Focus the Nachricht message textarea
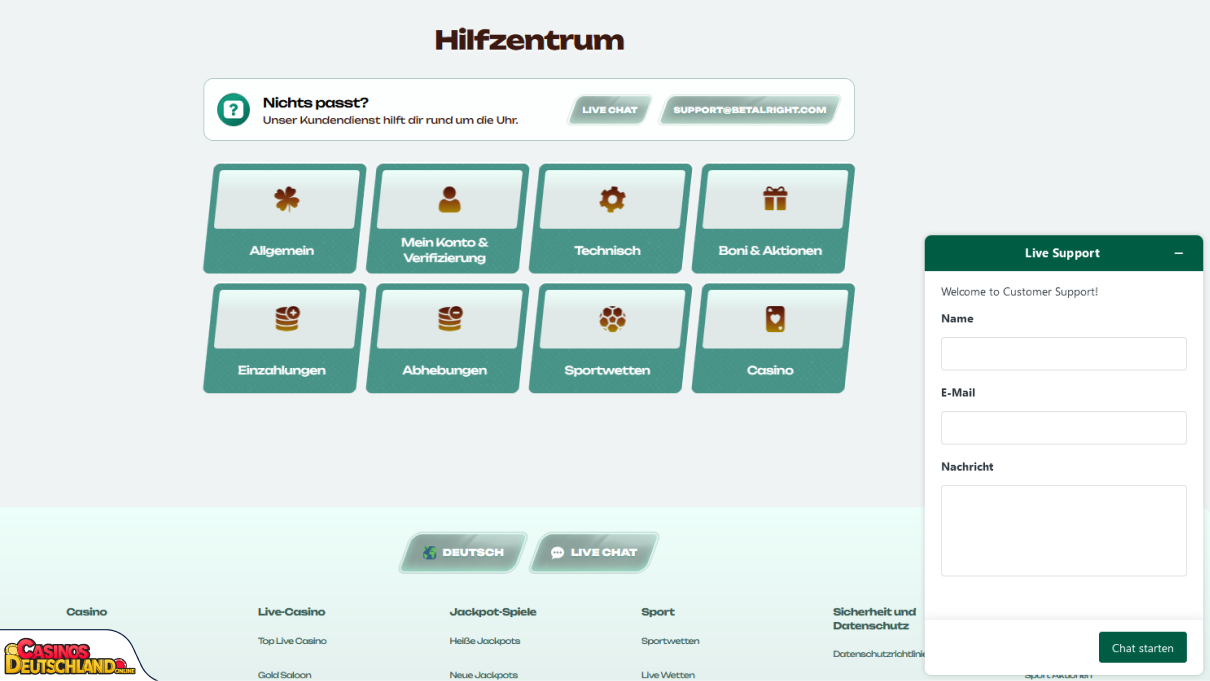The width and height of the screenshot is (1210, 681). [1064, 531]
